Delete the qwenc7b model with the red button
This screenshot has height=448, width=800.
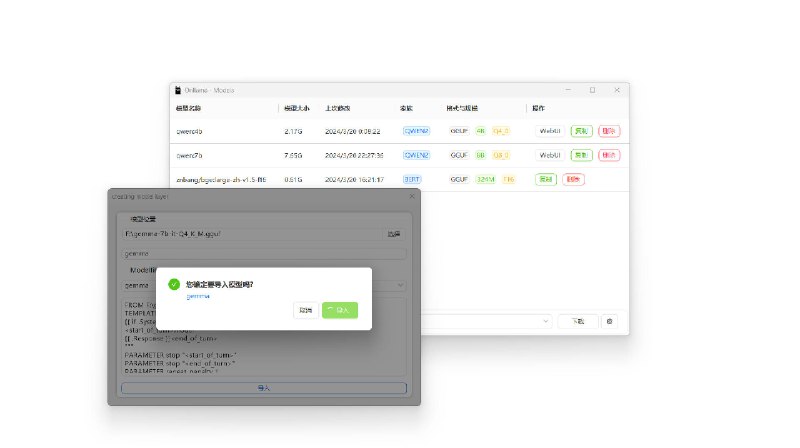(609, 155)
